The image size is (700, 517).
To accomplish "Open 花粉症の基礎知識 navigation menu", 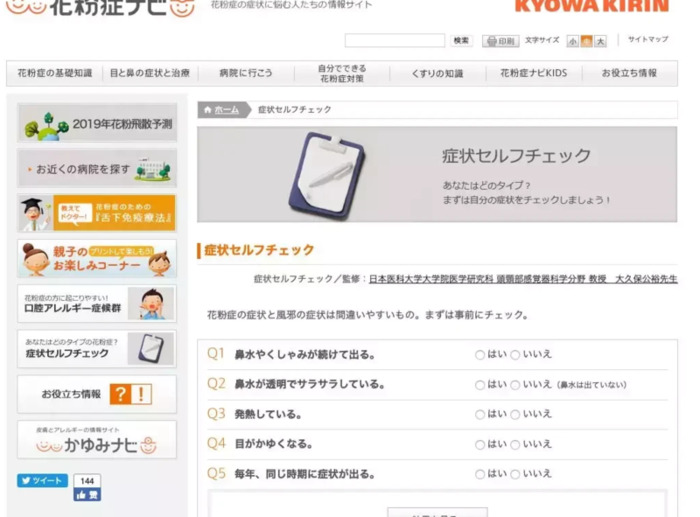I will [54, 73].
